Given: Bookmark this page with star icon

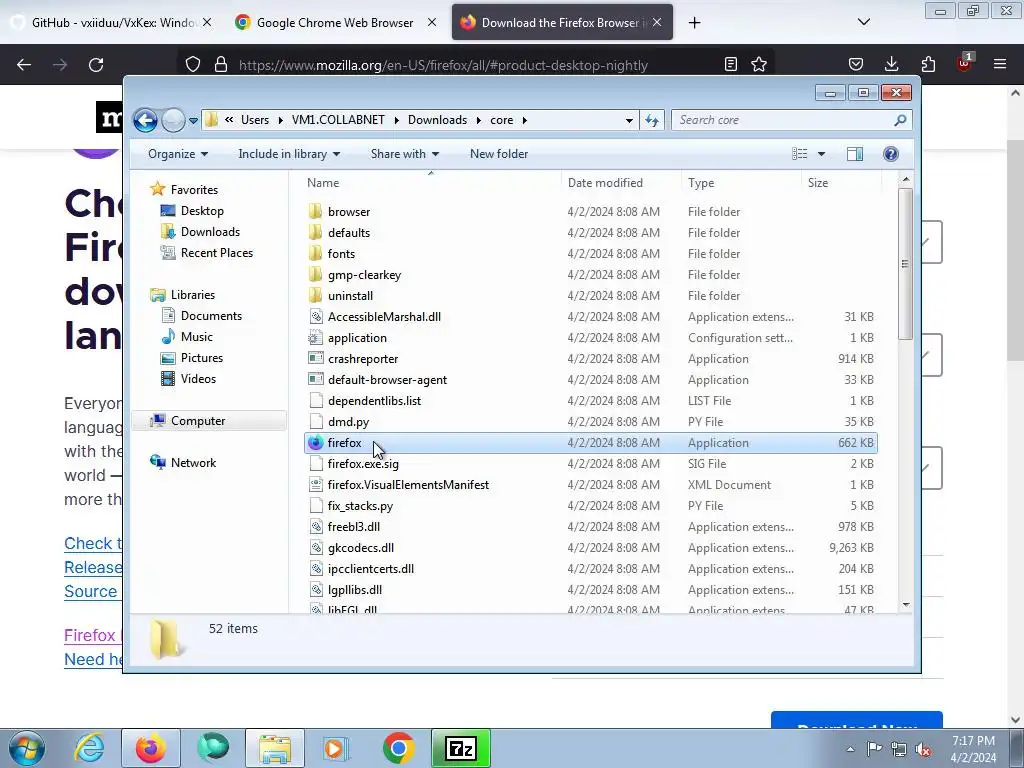Looking at the screenshot, I should (759, 64).
